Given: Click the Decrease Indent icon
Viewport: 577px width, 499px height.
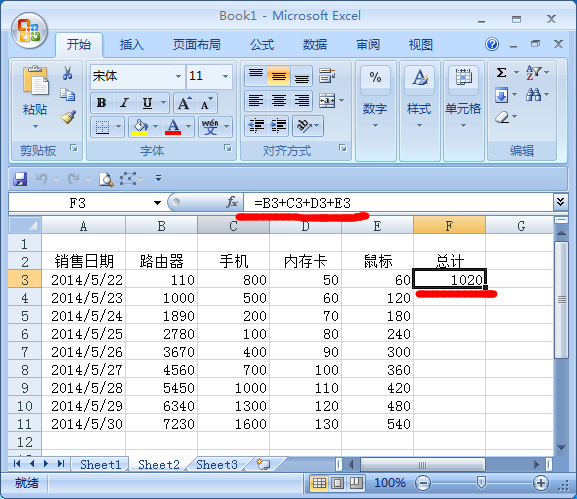Looking at the screenshot, I should coord(256,125).
